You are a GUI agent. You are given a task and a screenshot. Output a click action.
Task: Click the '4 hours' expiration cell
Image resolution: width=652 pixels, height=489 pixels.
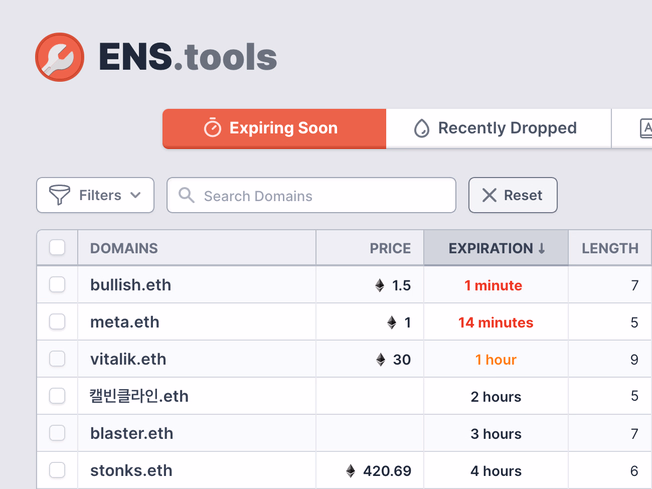(496, 471)
